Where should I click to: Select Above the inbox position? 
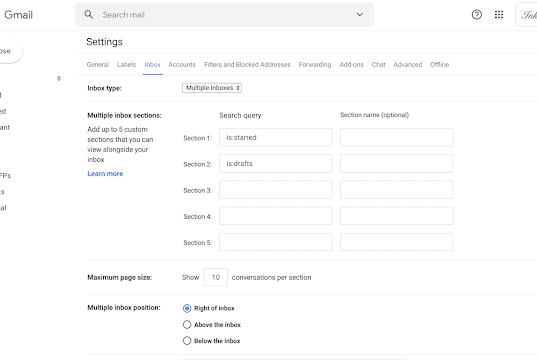(x=187, y=324)
